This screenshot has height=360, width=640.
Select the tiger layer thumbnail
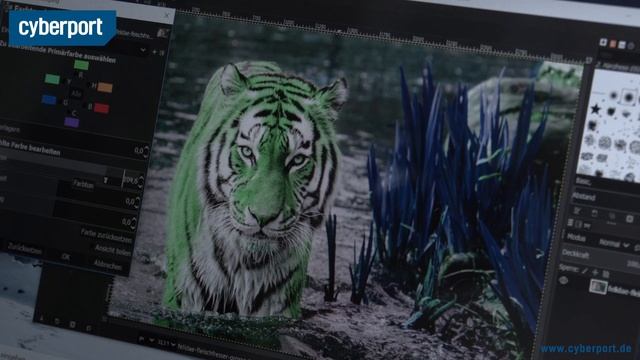point(598,287)
